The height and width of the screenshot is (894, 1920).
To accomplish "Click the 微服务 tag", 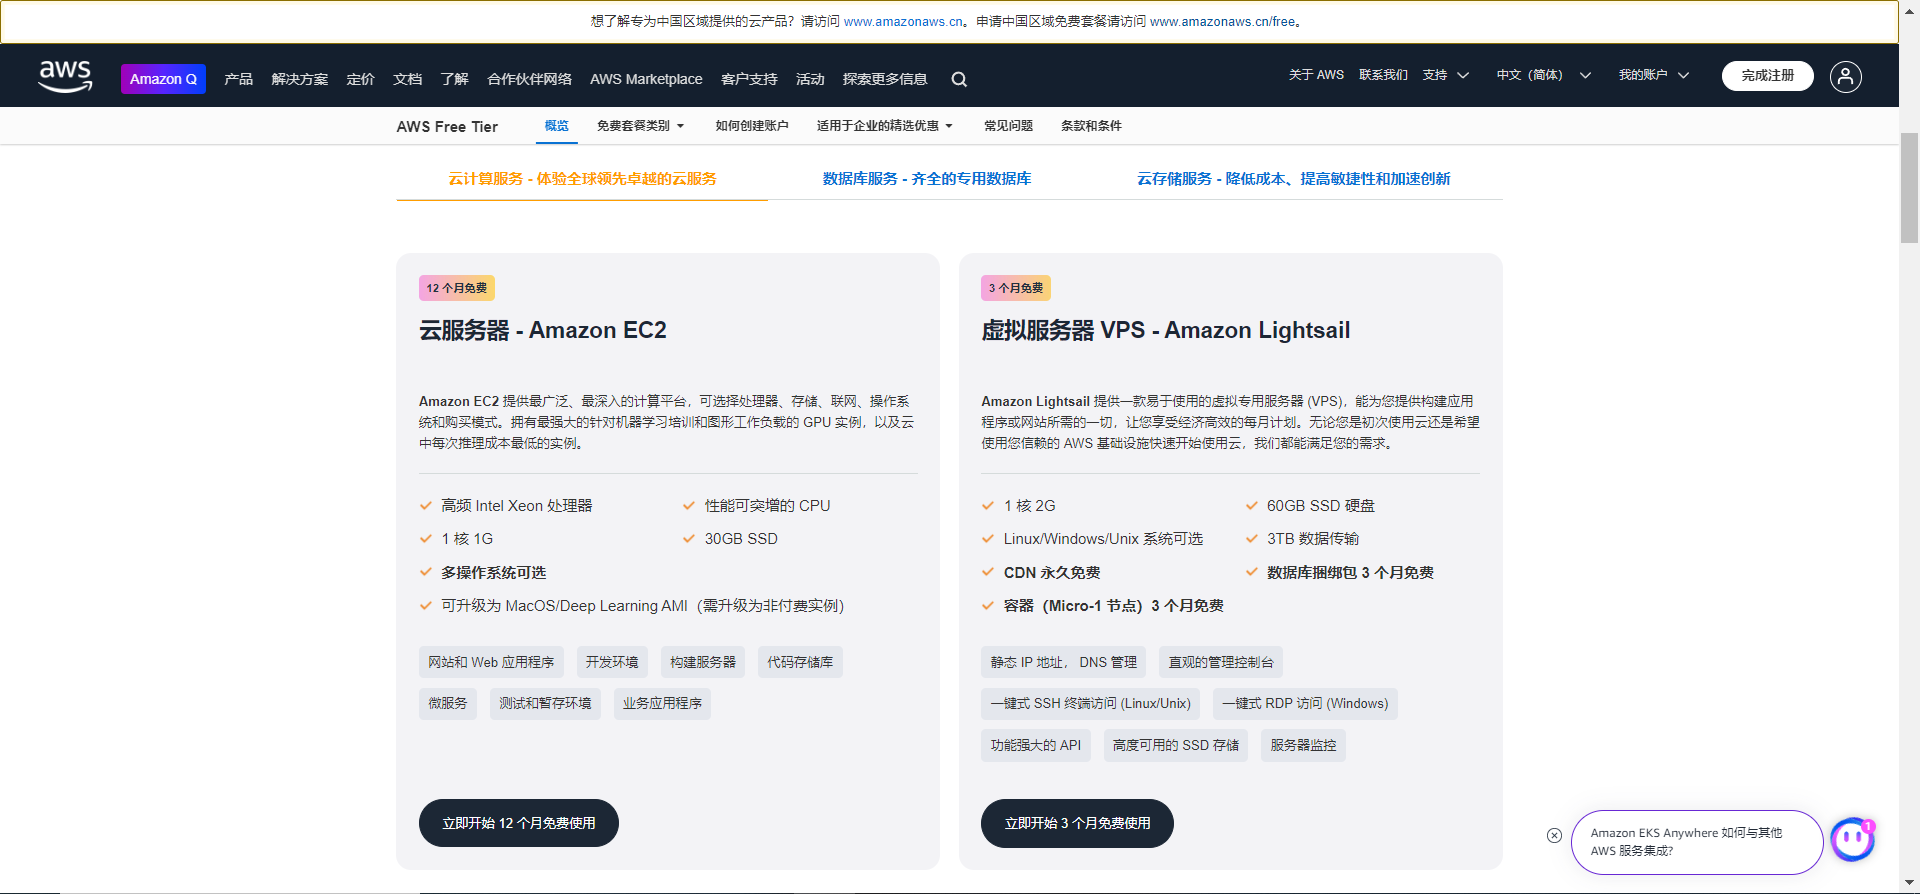I will [448, 703].
